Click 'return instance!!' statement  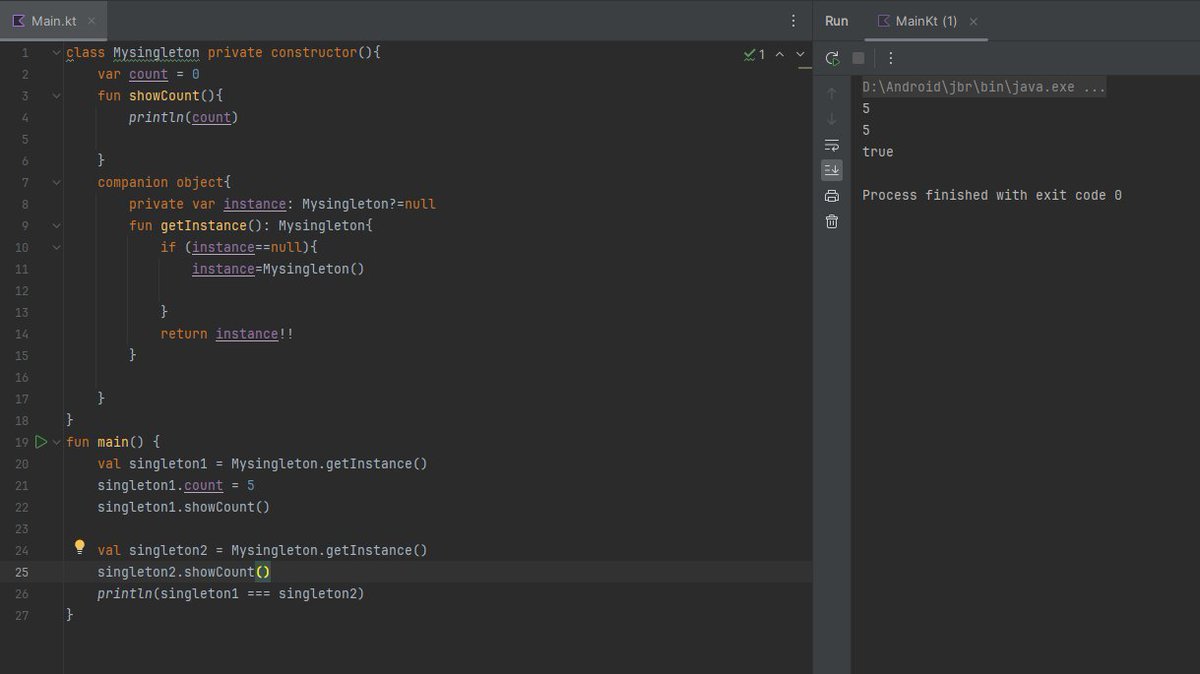227,334
